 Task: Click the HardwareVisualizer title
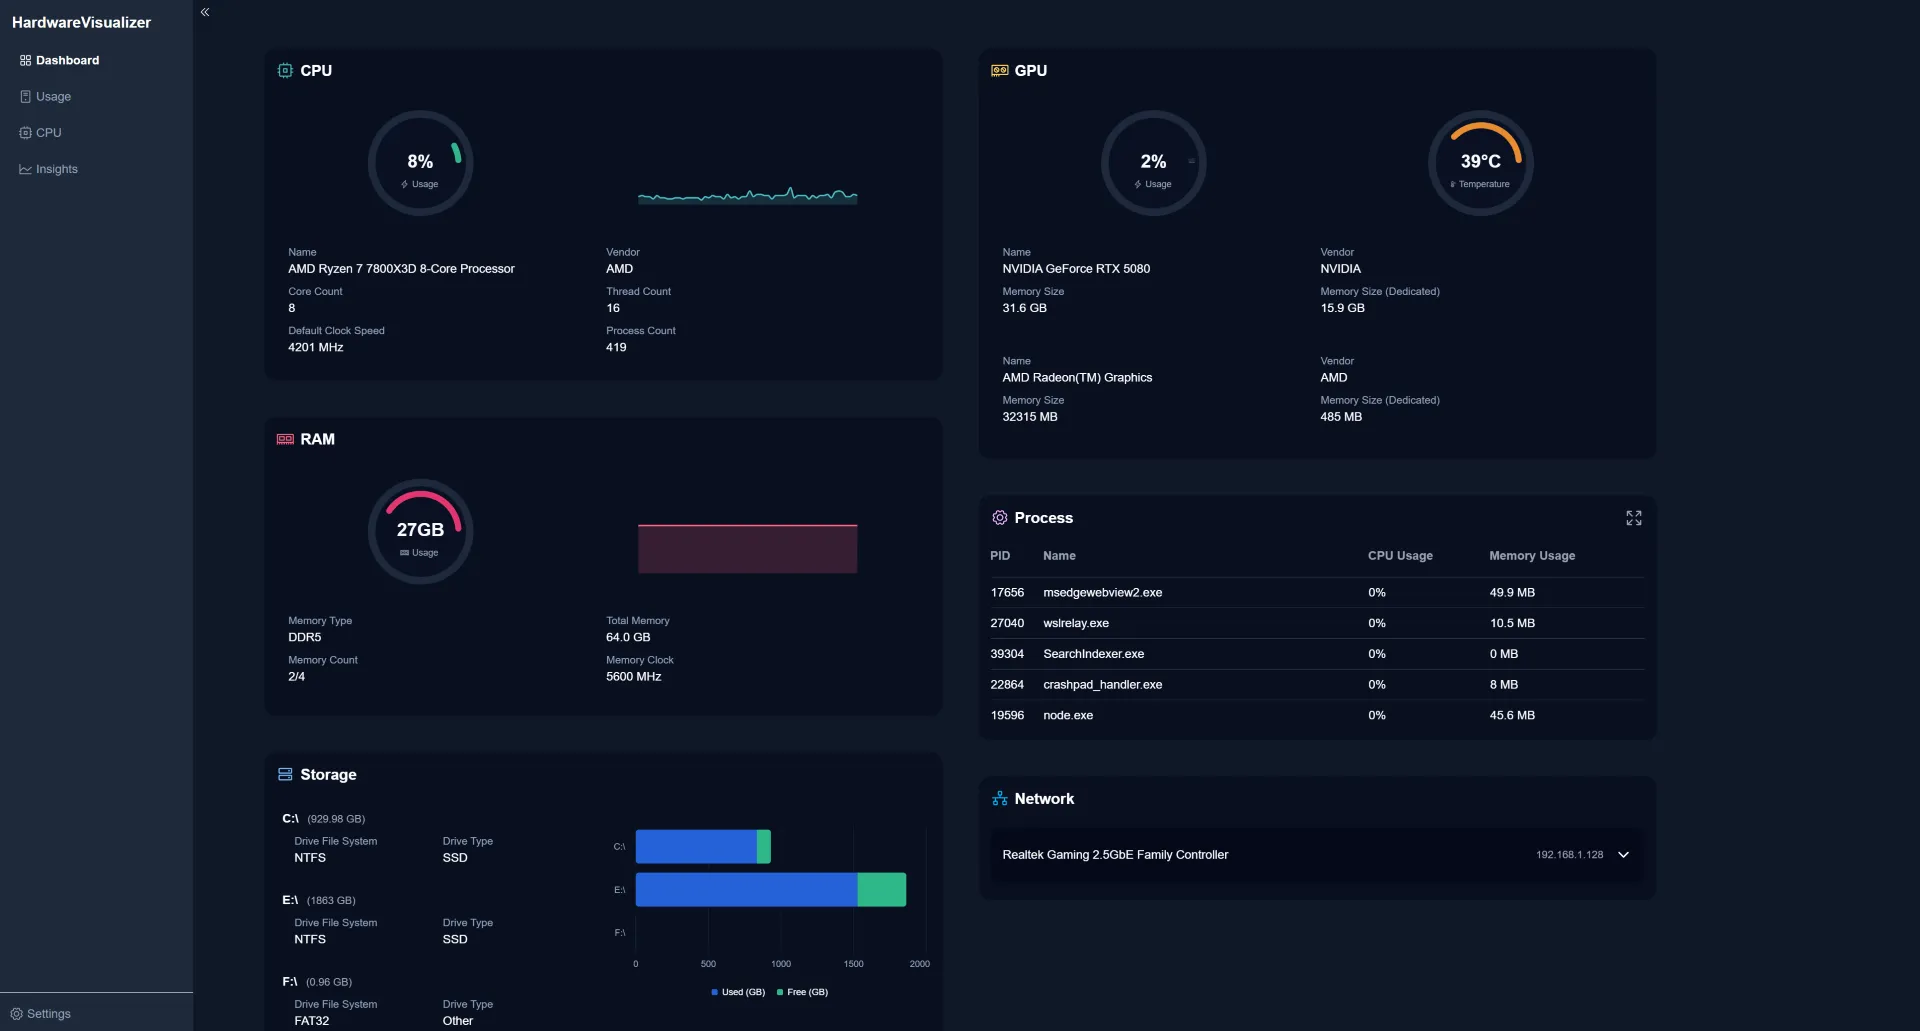pyautogui.click(x=80, y=22)
